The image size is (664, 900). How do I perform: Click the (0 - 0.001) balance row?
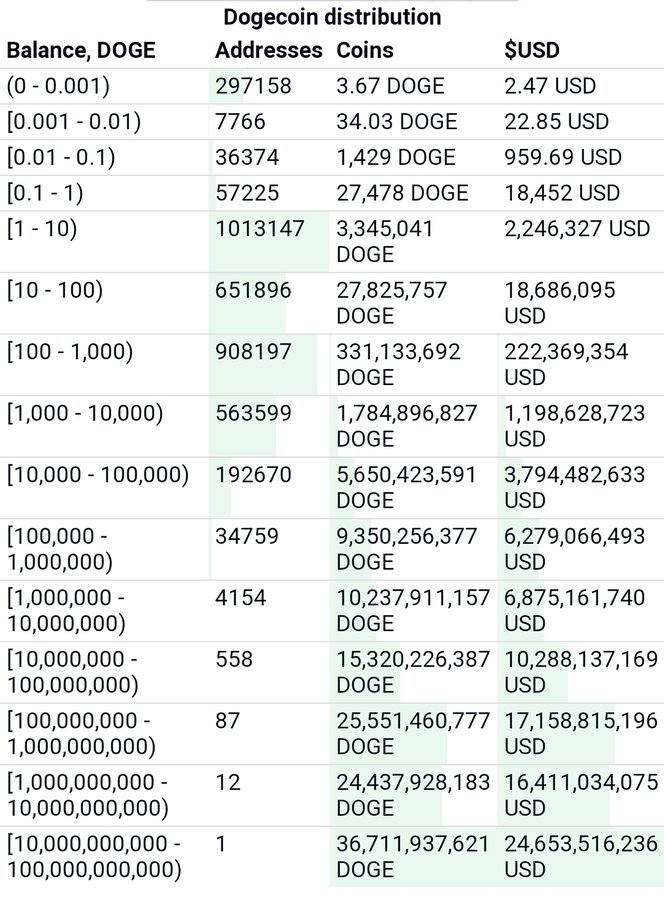pos(332,86)
